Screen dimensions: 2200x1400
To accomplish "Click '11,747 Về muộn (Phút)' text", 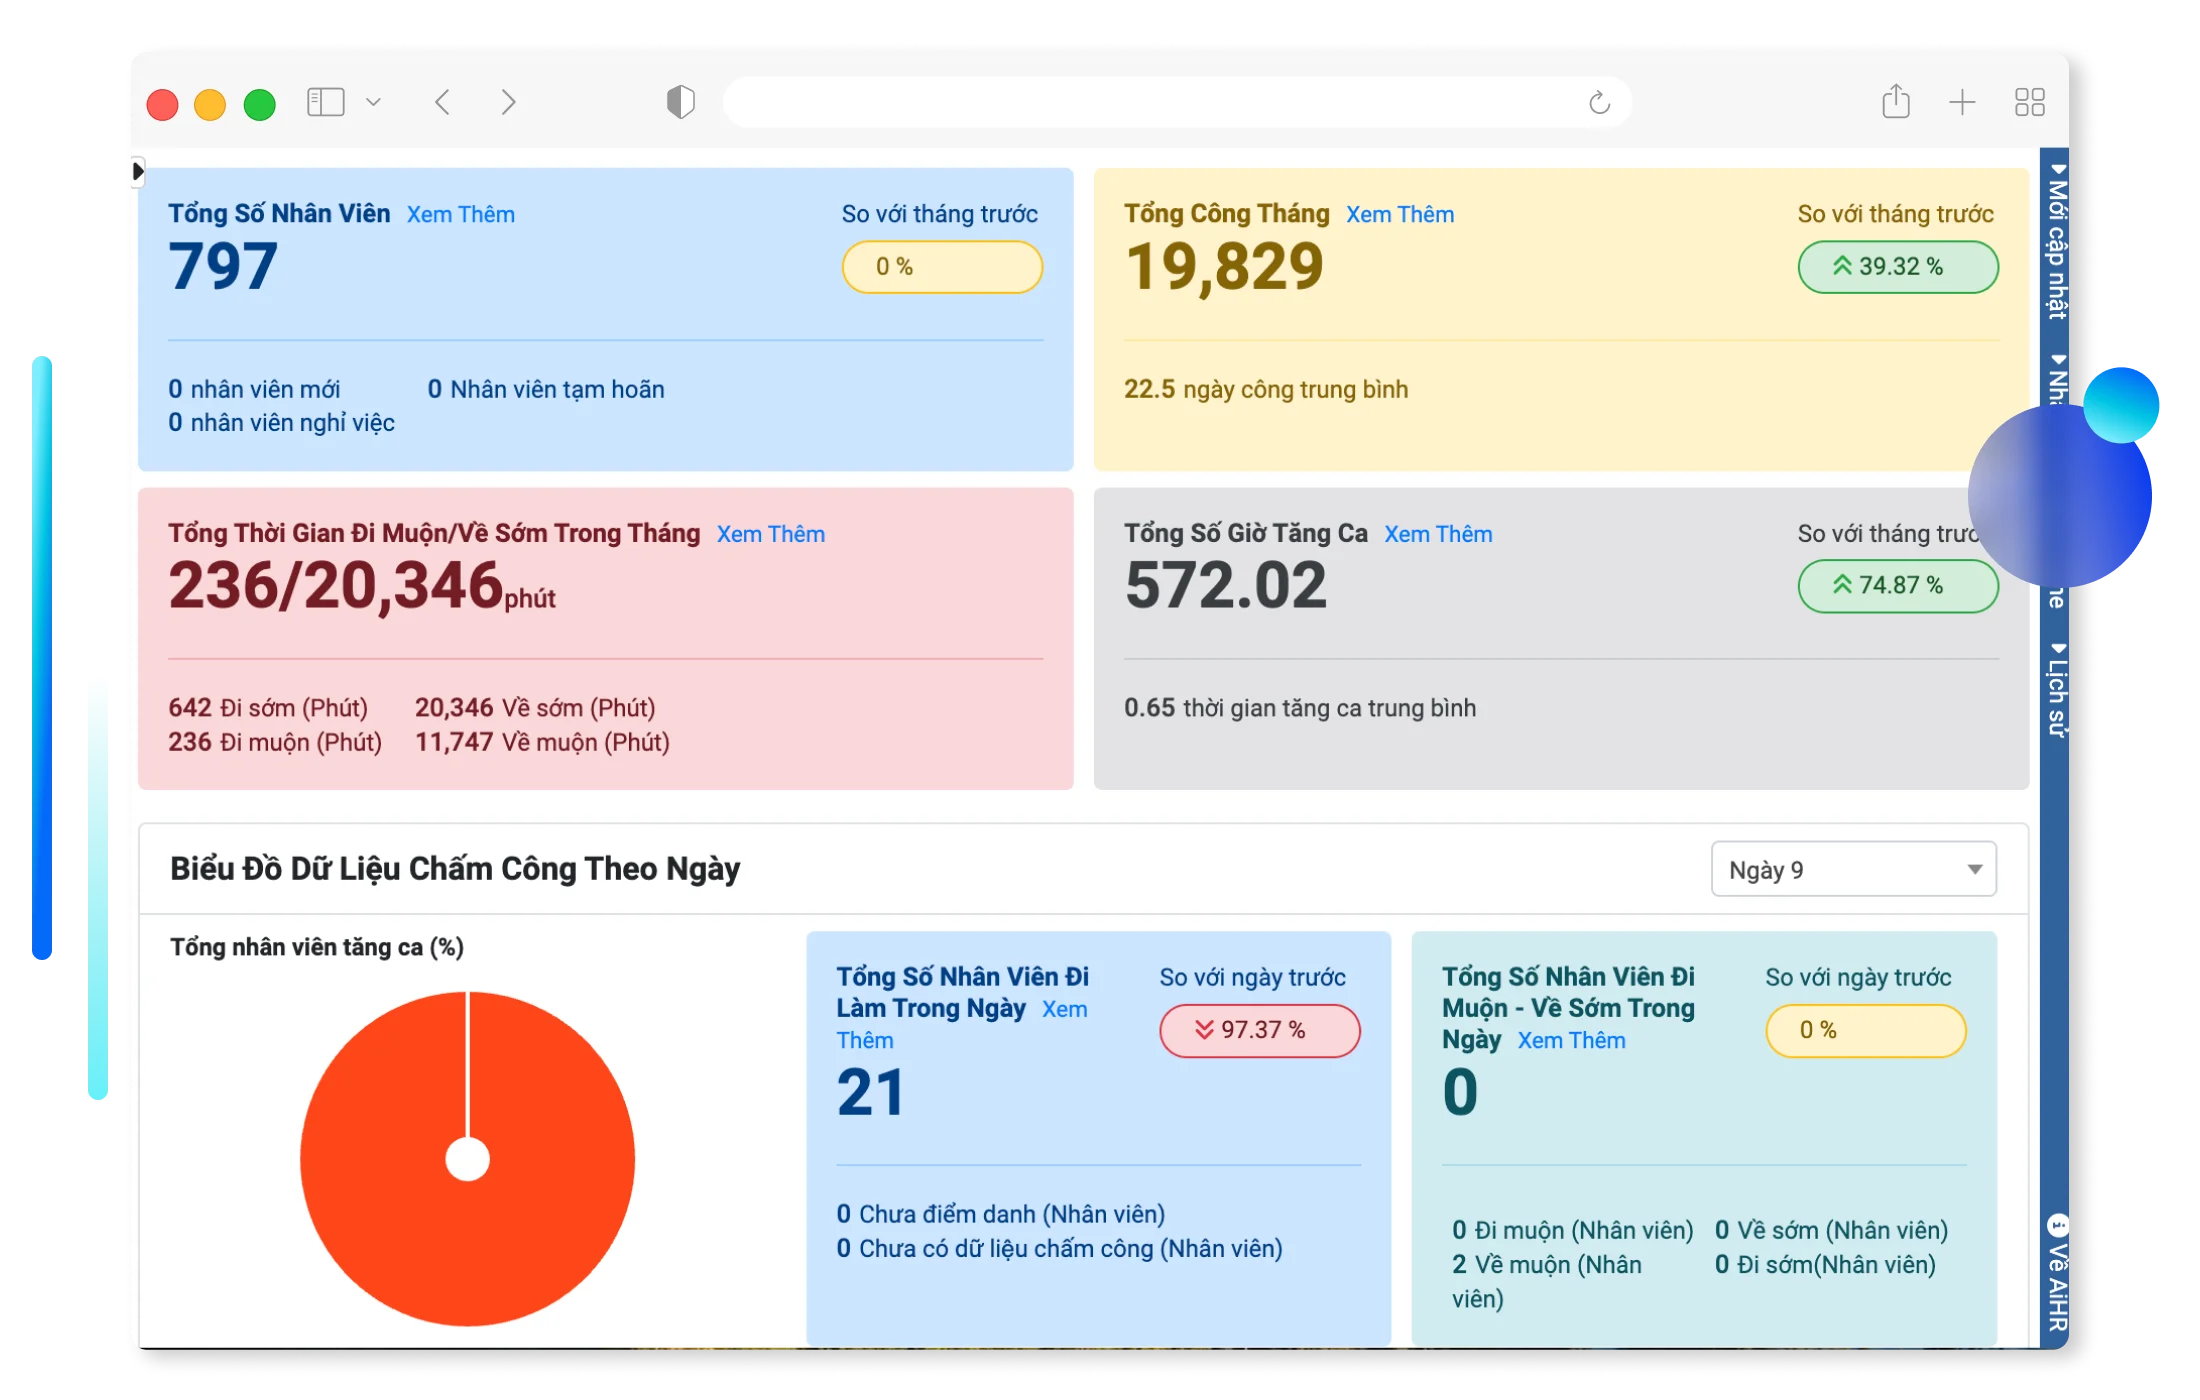I will [542, 742].
